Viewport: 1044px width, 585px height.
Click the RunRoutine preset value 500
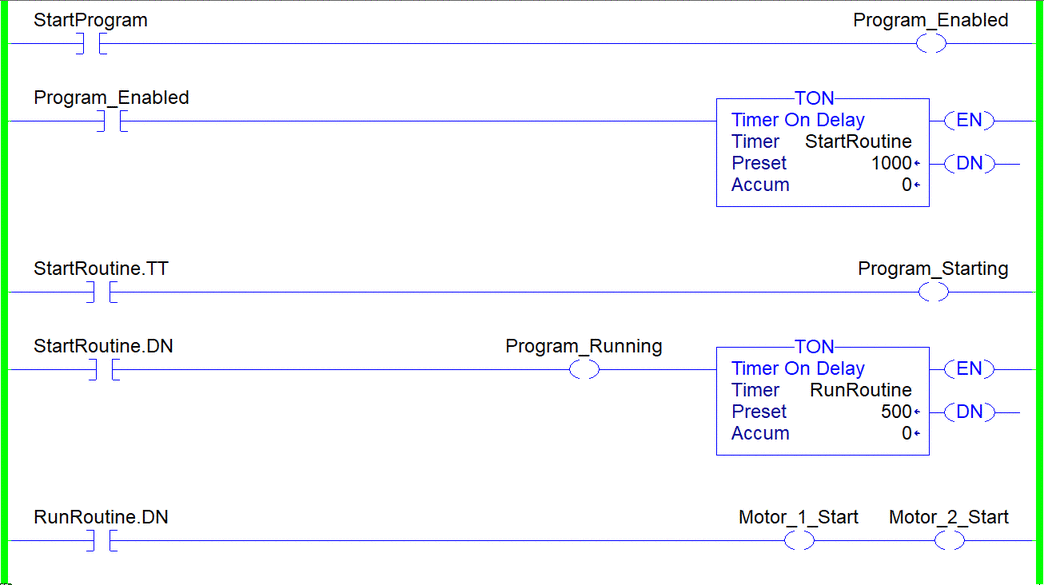(896, 412)
